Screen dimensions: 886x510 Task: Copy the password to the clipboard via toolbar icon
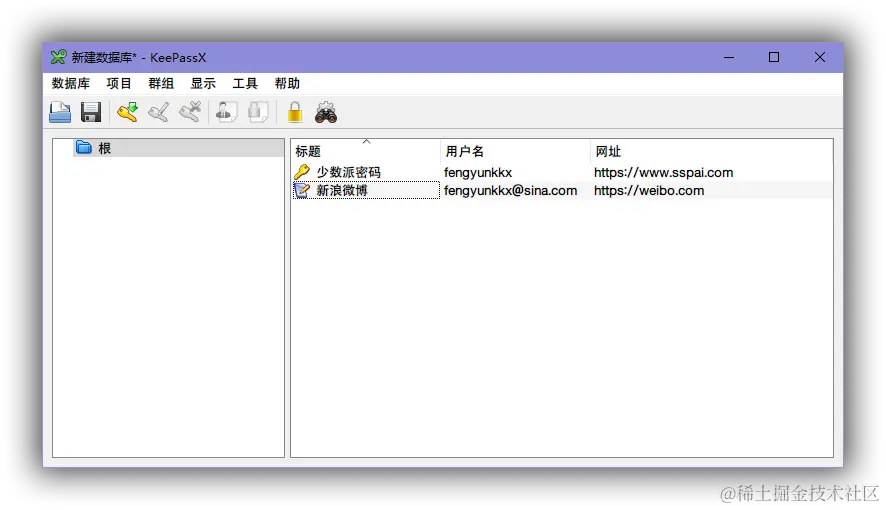258,112
